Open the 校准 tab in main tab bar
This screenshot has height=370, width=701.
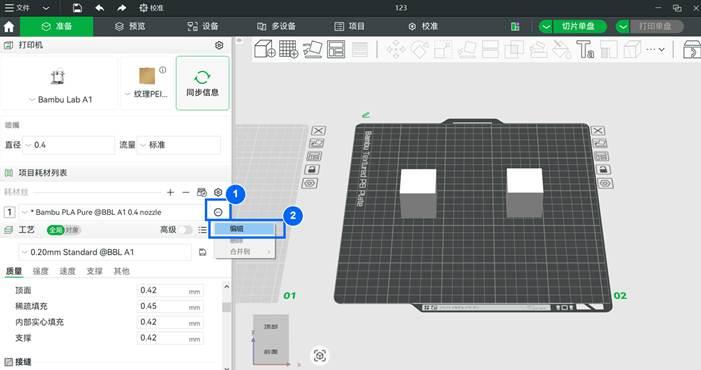[423, 26]
